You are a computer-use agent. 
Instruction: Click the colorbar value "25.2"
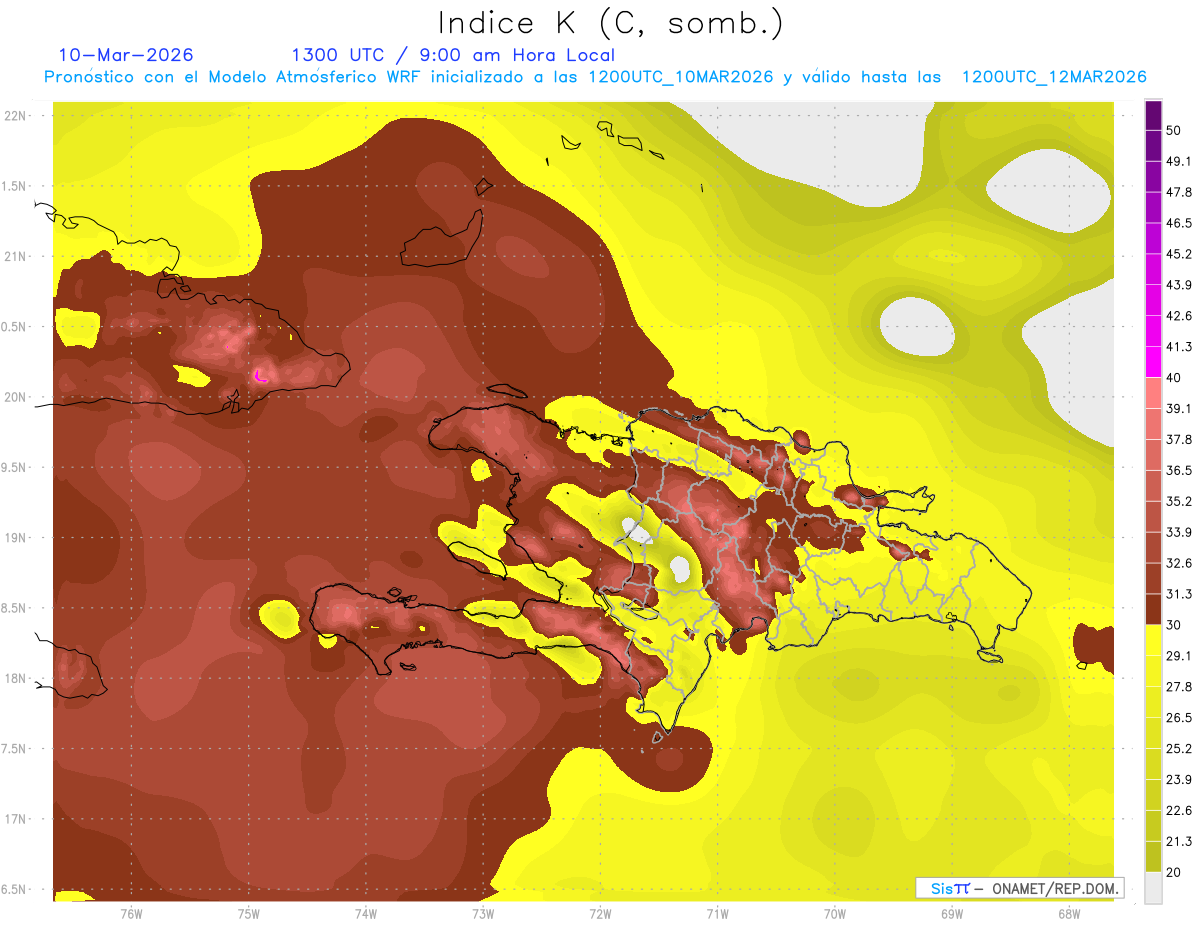[1180, 749]
